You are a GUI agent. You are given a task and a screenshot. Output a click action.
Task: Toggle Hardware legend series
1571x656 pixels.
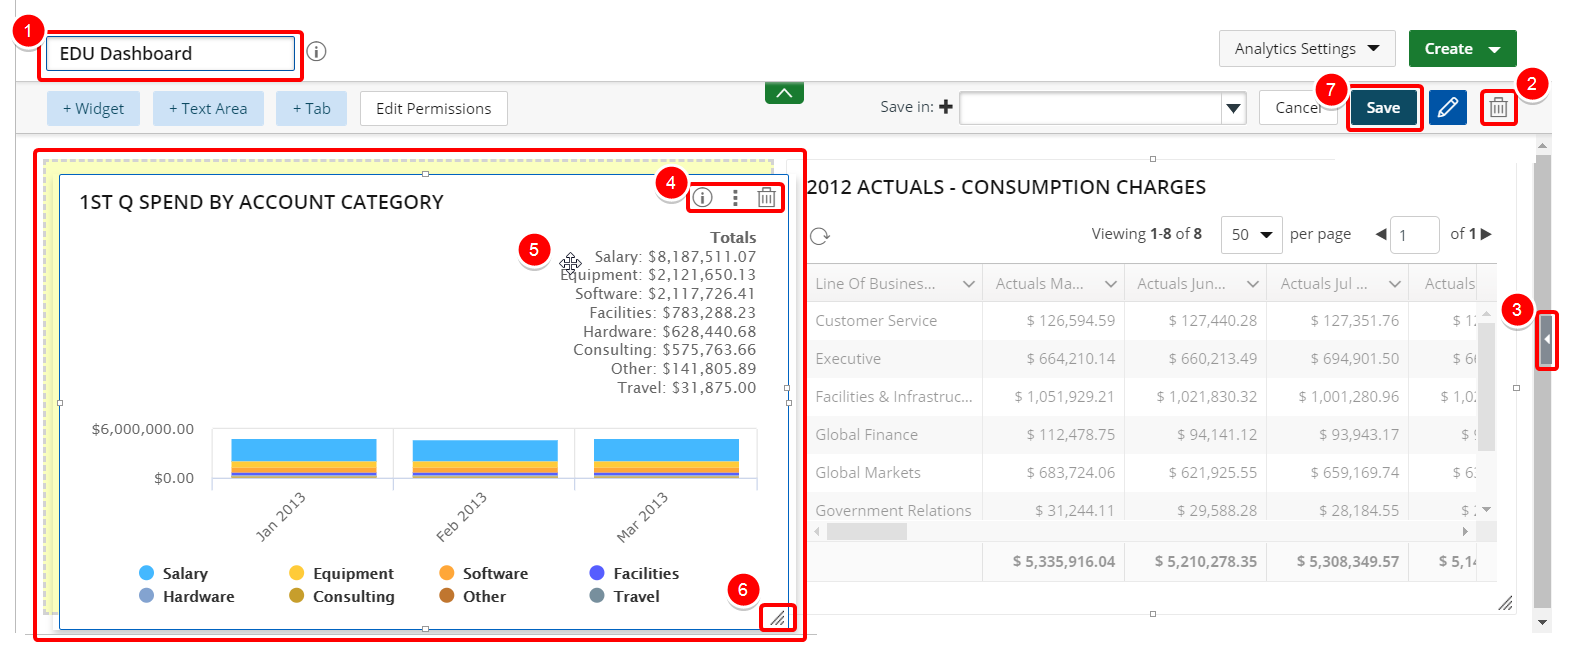(x=187, y=596)
